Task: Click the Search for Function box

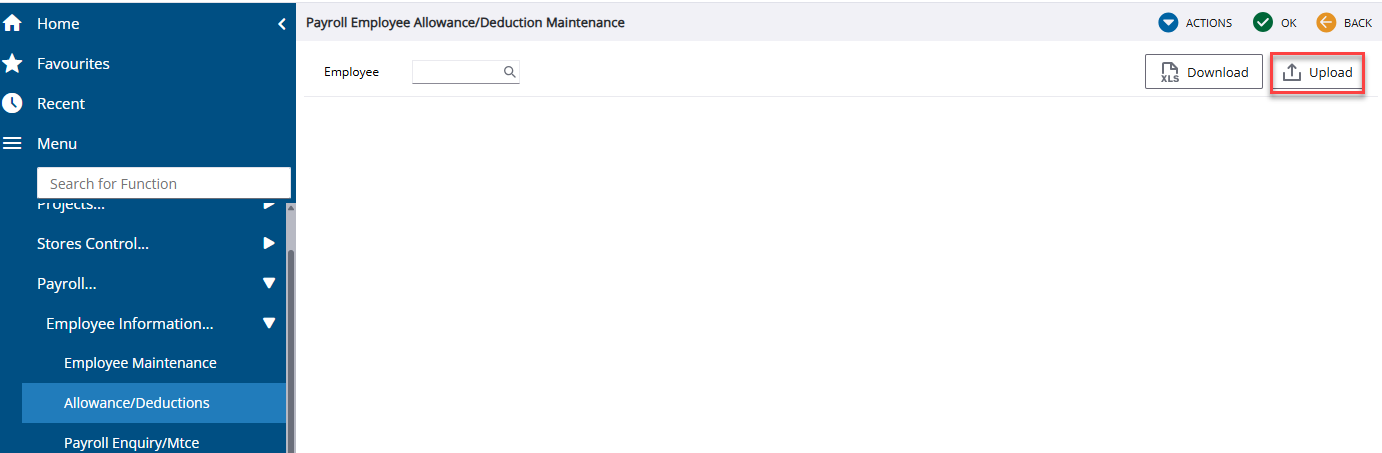Action: [163, 183]
